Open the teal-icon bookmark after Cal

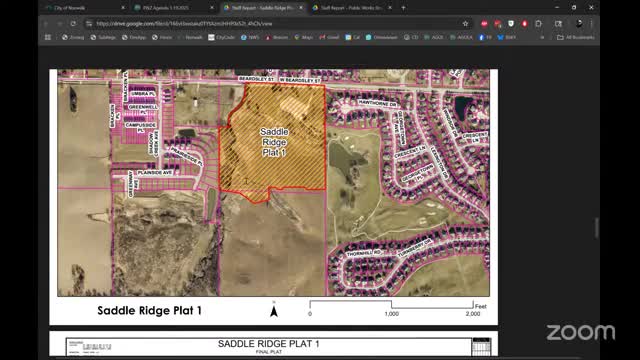(382, 37)
